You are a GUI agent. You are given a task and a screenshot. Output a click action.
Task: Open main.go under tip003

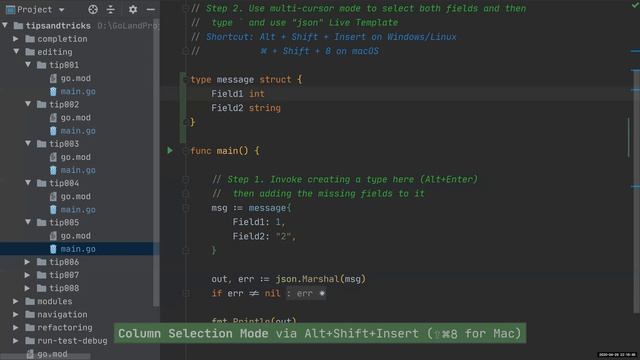click(78, 170)
